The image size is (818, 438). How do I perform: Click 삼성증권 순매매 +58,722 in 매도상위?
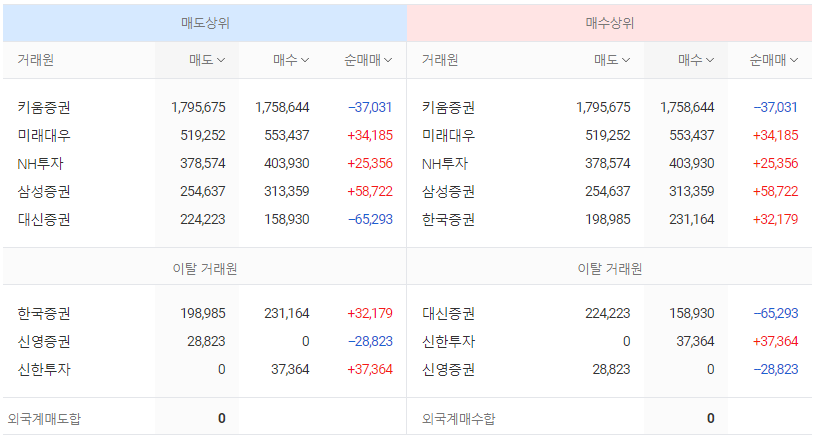(x=370, y=191)
